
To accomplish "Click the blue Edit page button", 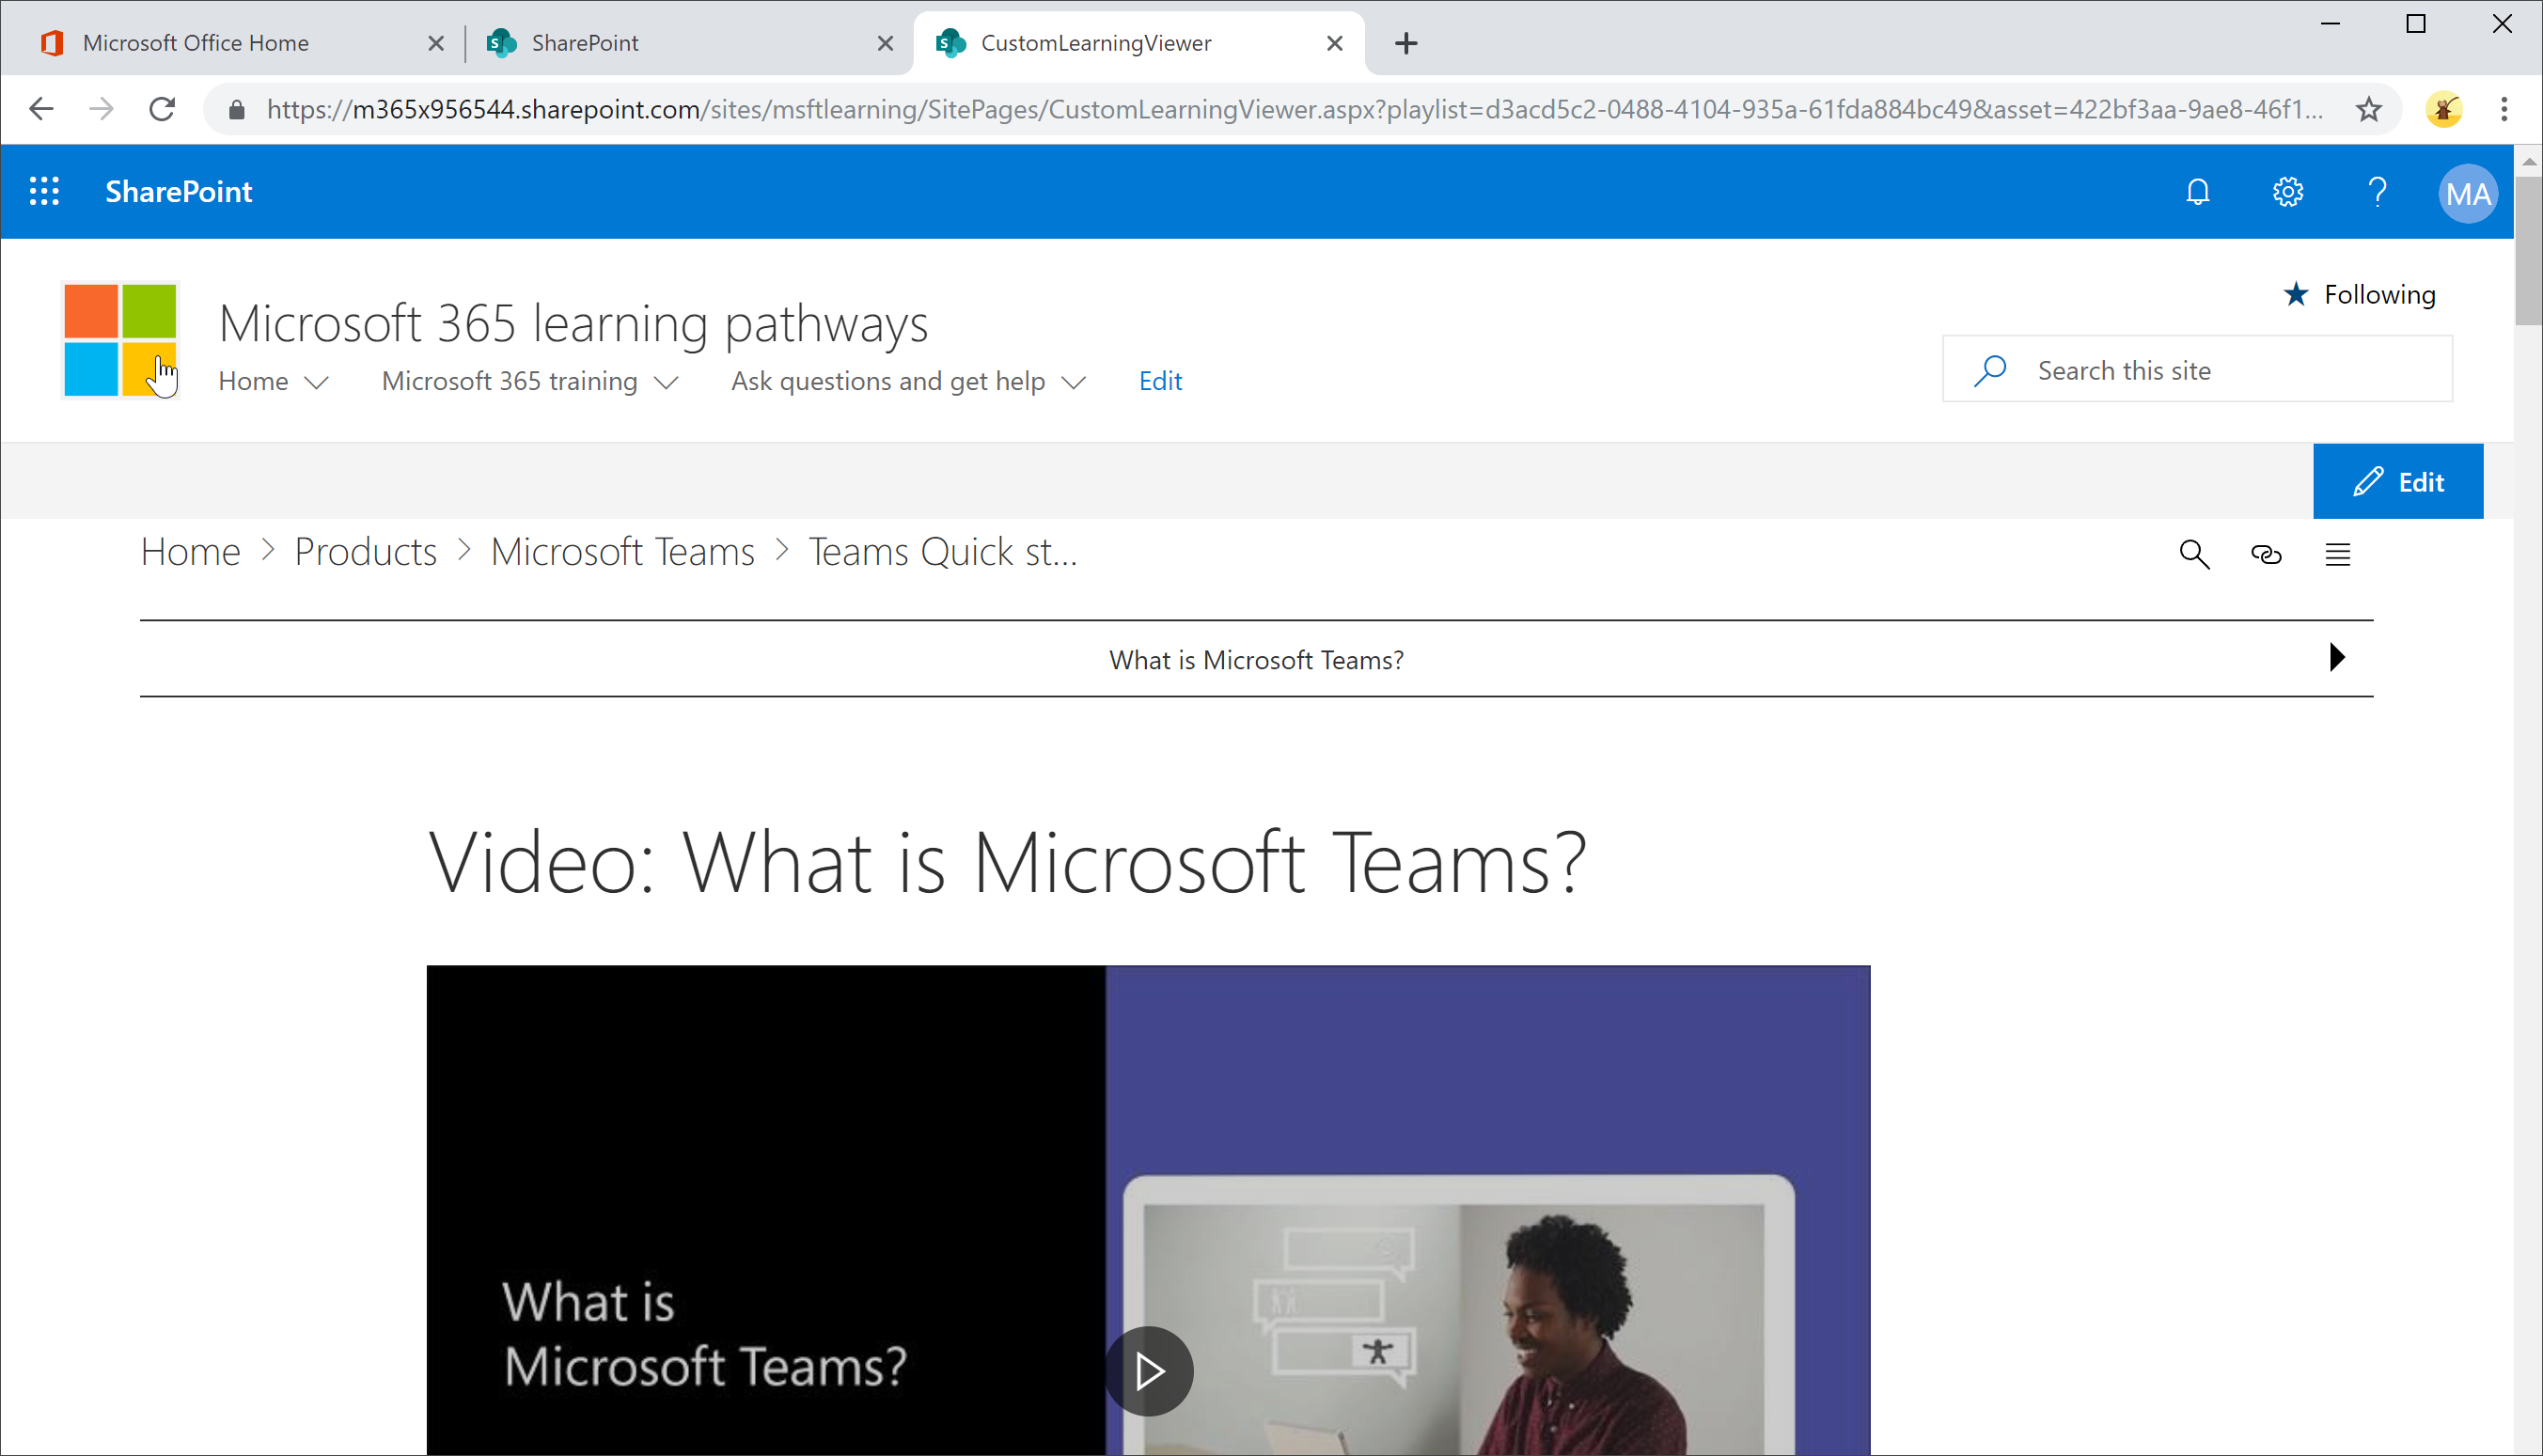I will coord(2397,482).
